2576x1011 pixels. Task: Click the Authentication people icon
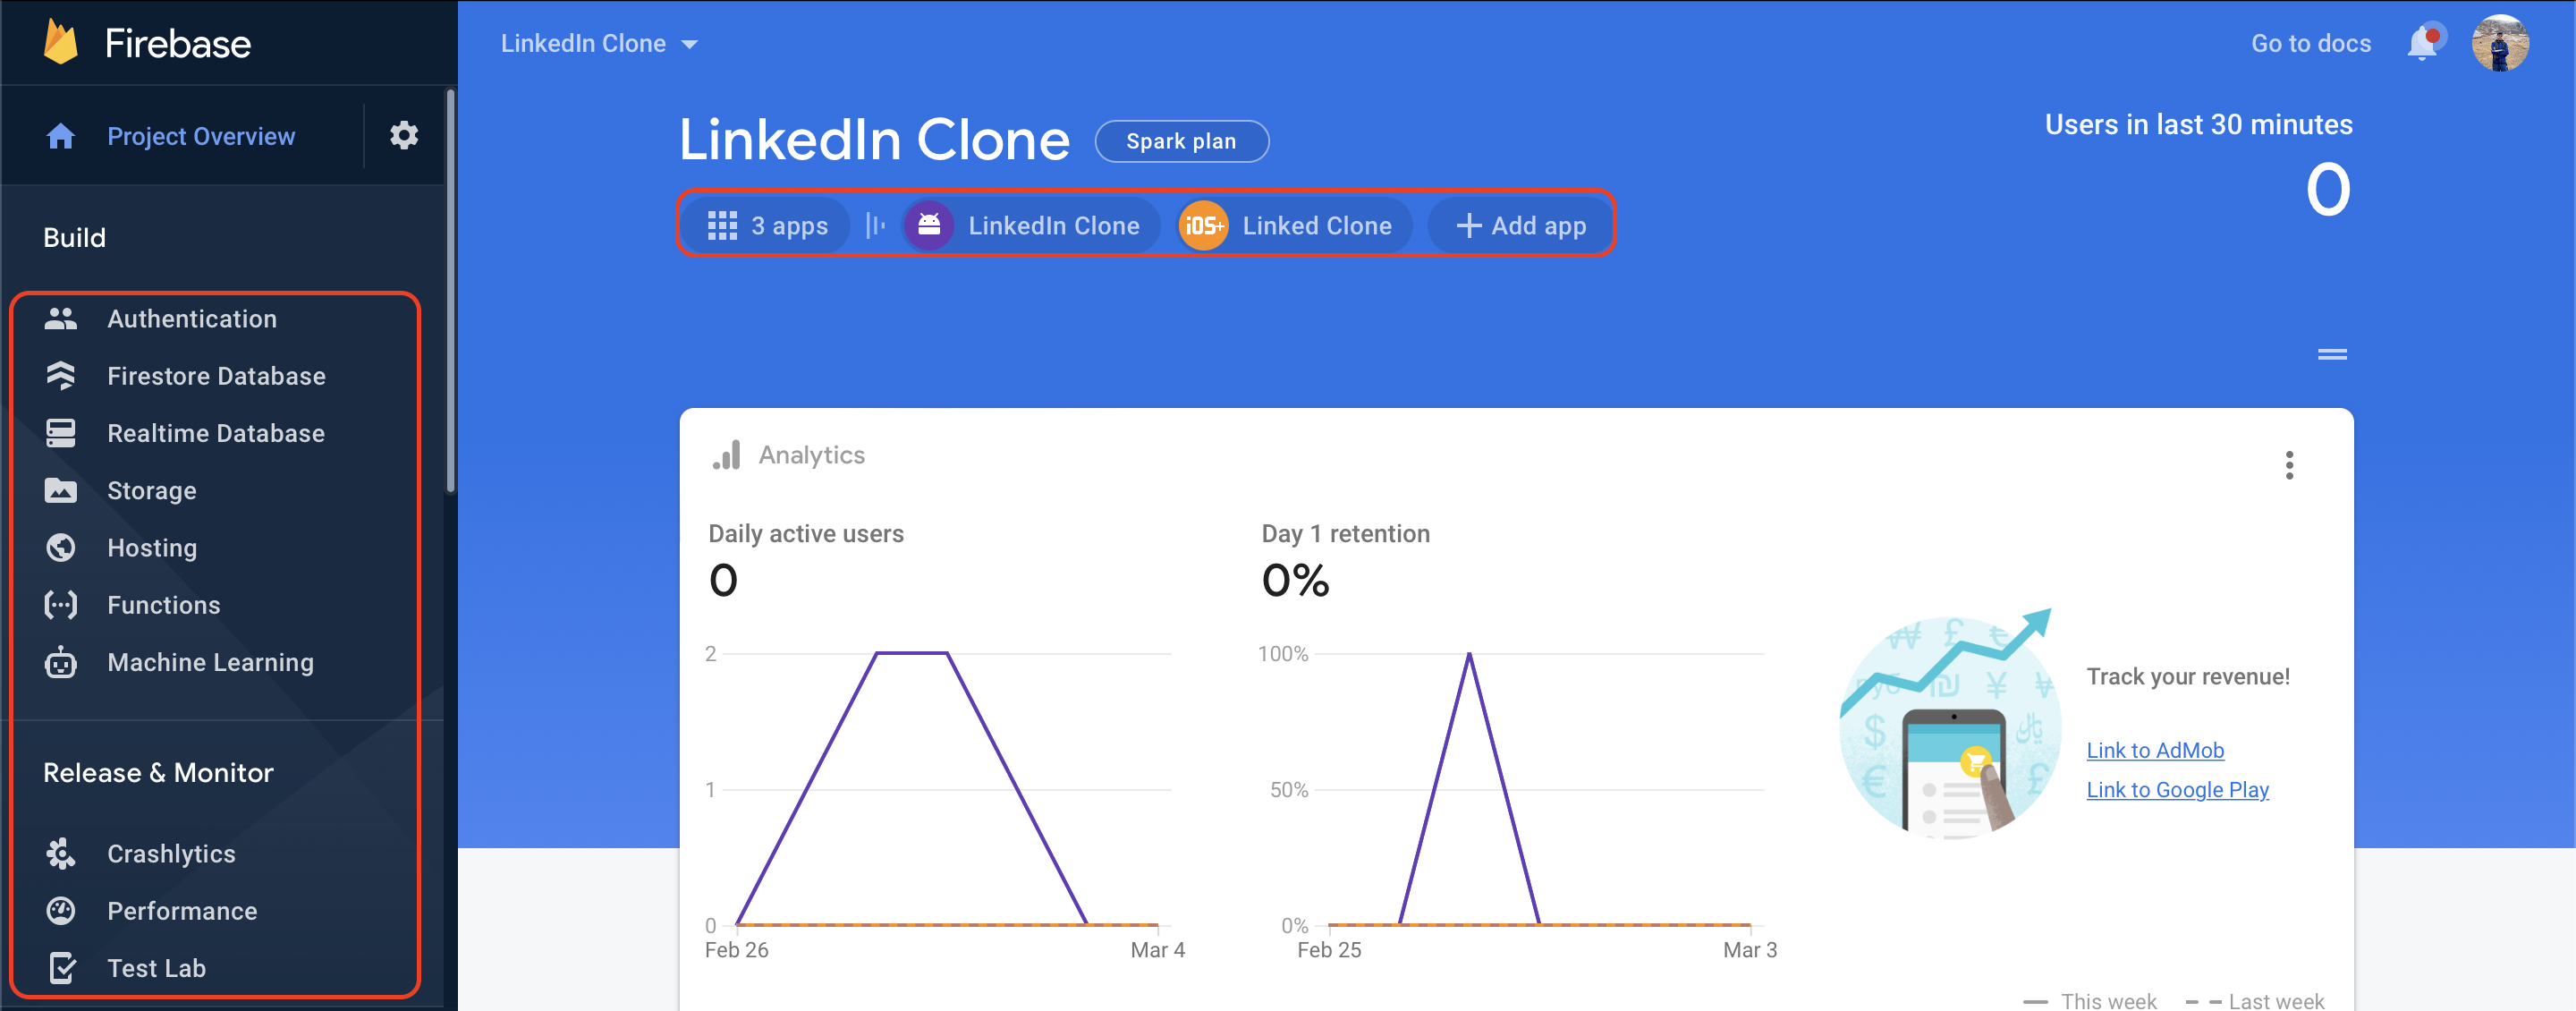click(x=61, y=319)
